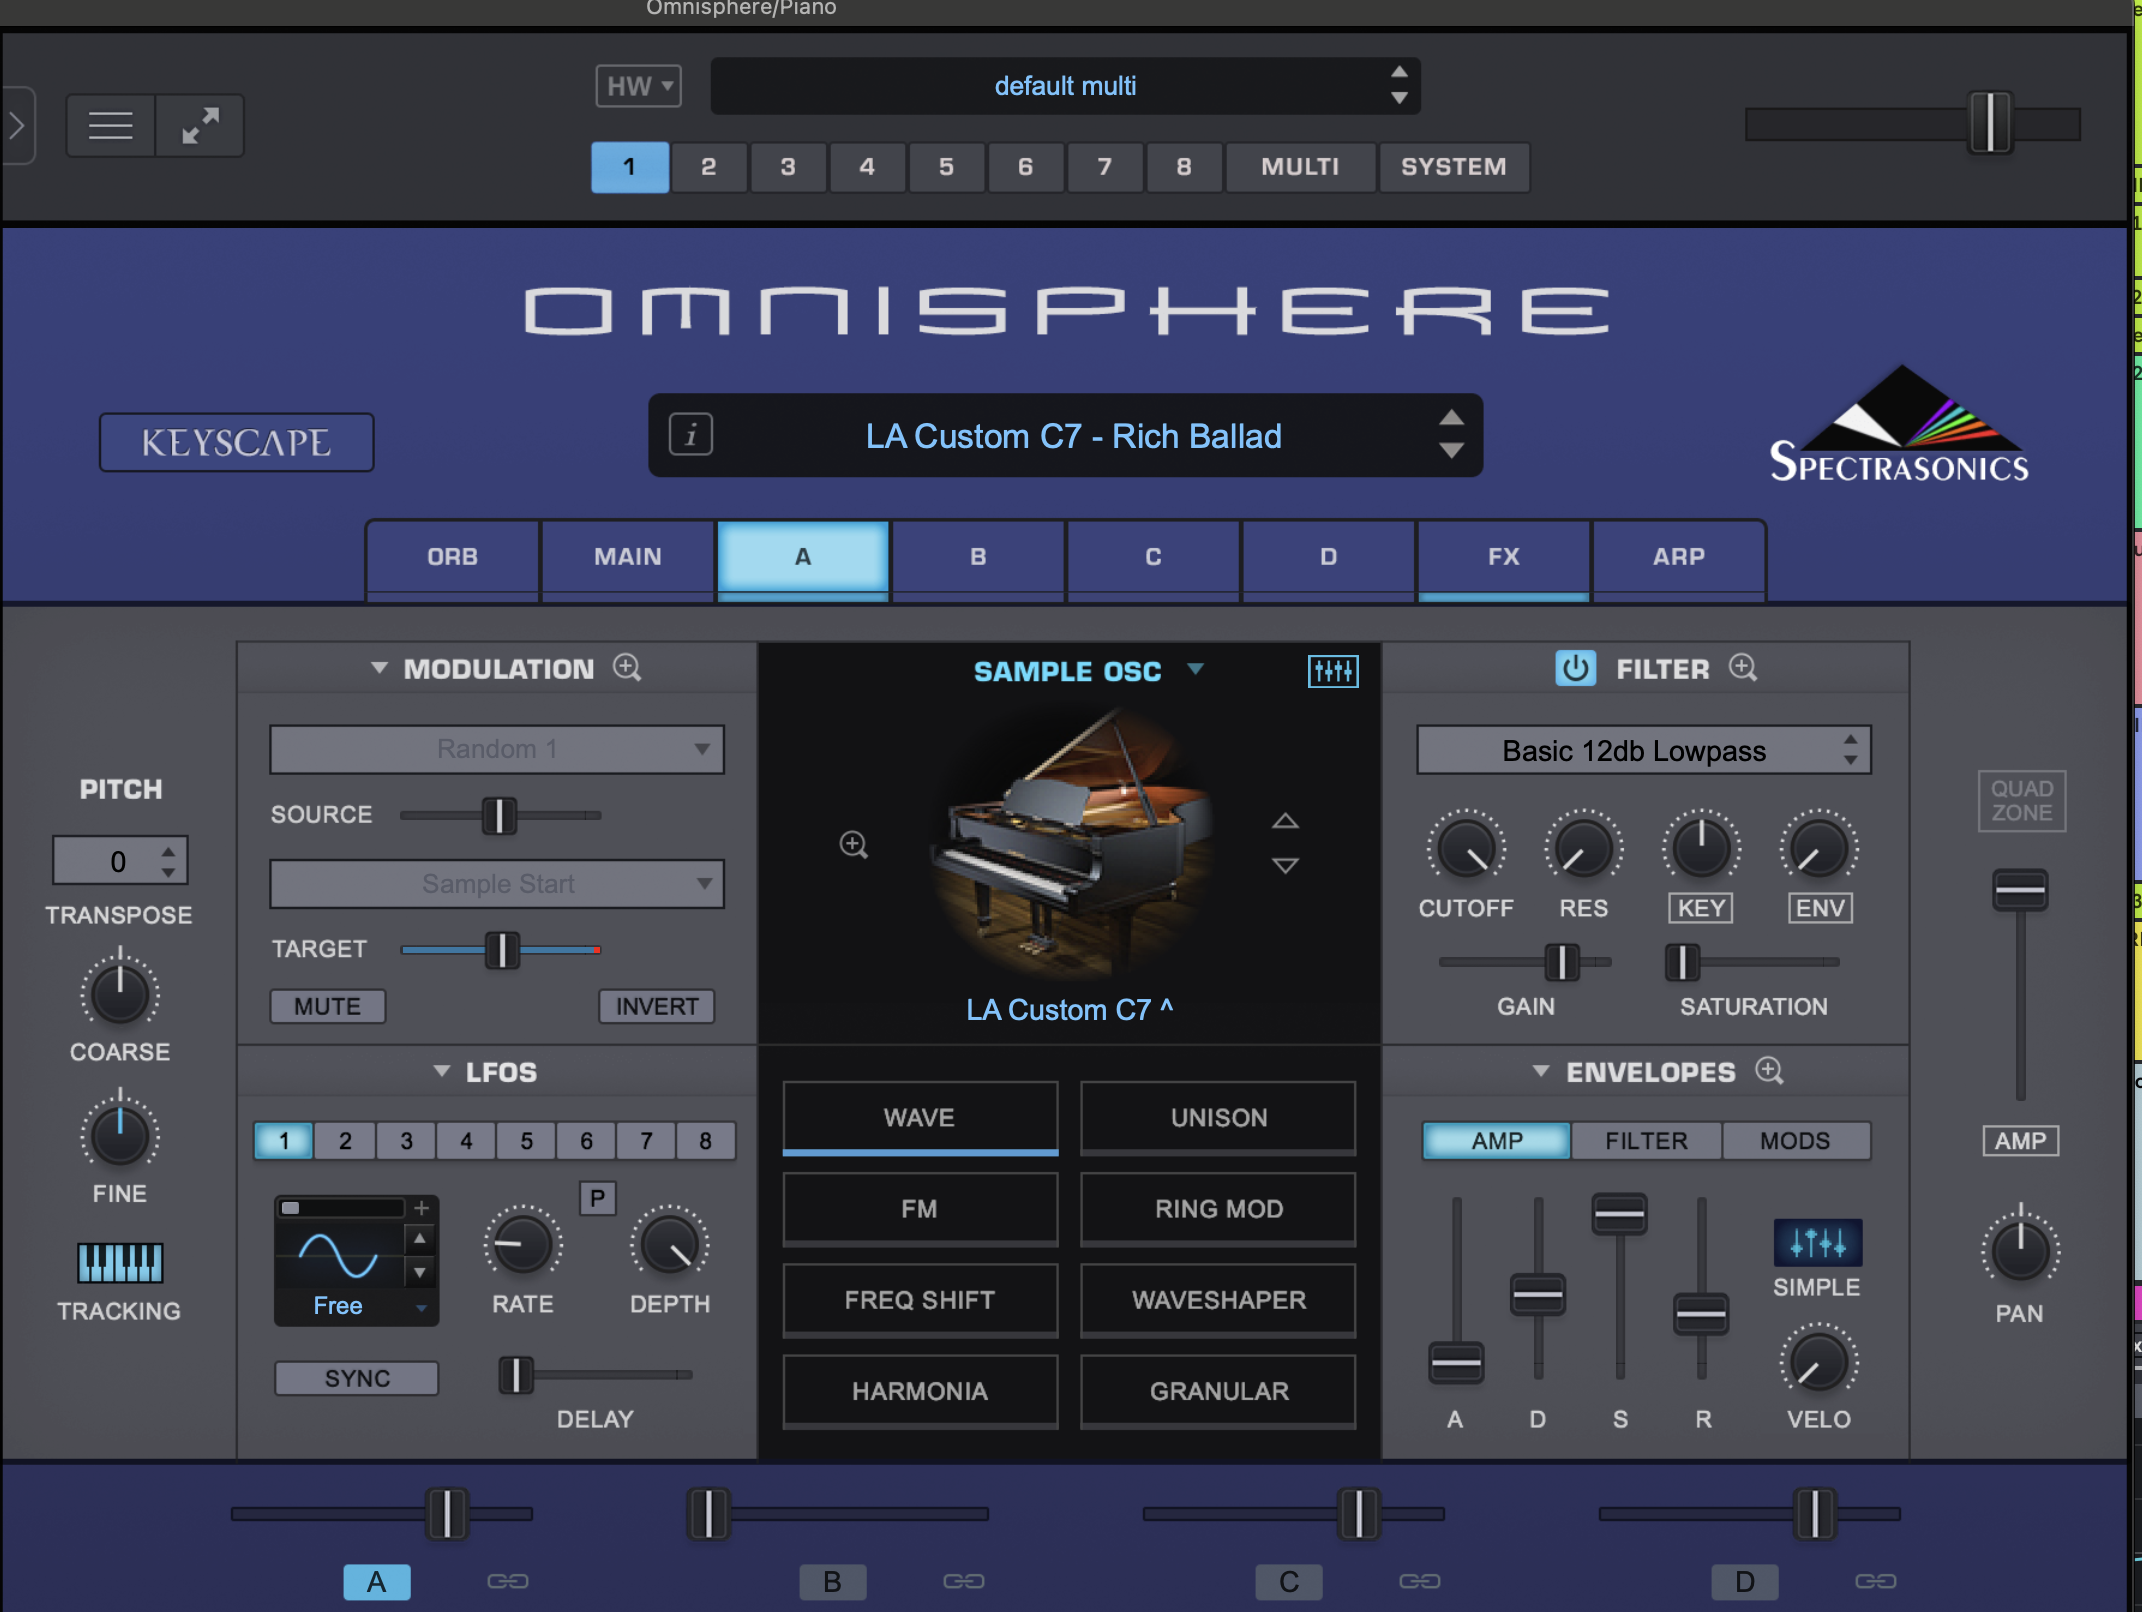Screen dimensions: 2142x1612
Task: Open the UNISON oscillator section
Action: [x=1219, y=1118]
